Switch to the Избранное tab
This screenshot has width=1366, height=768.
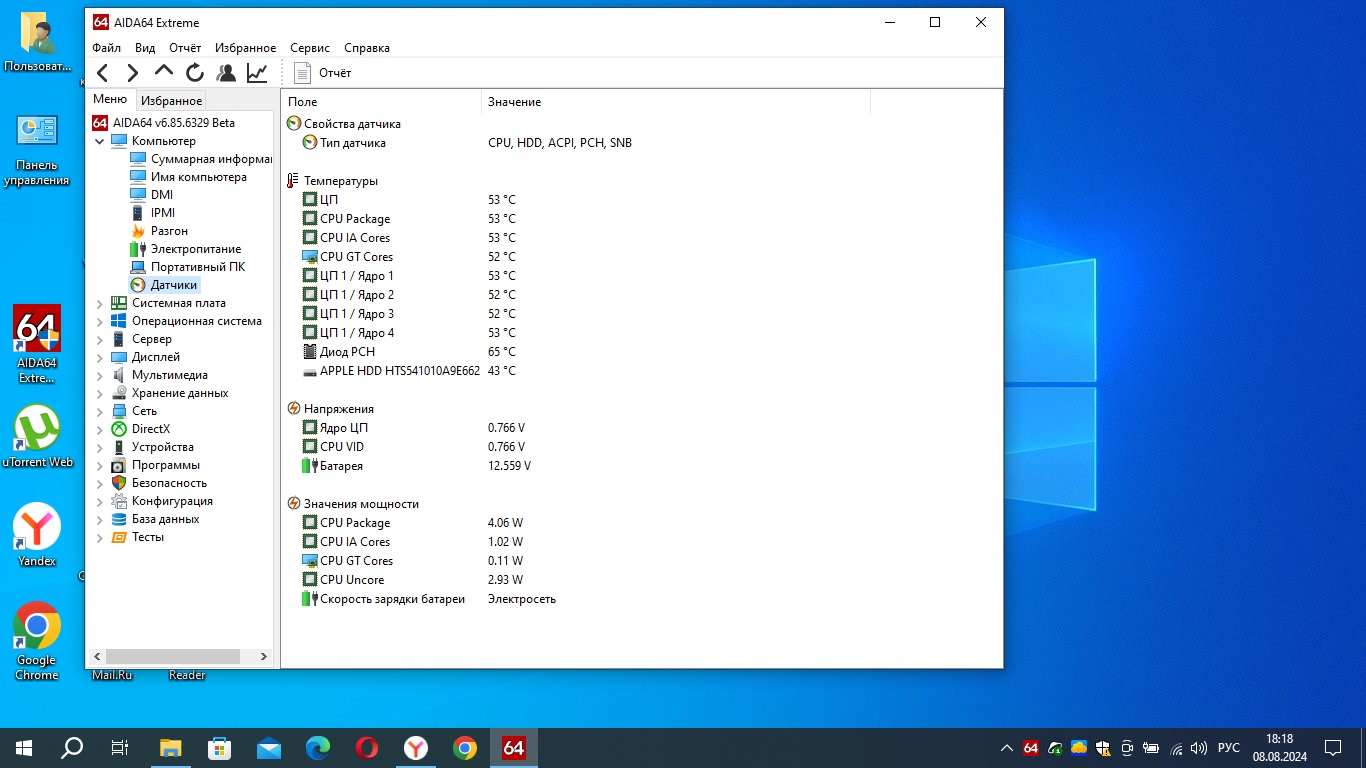click(x=171, y=101)
